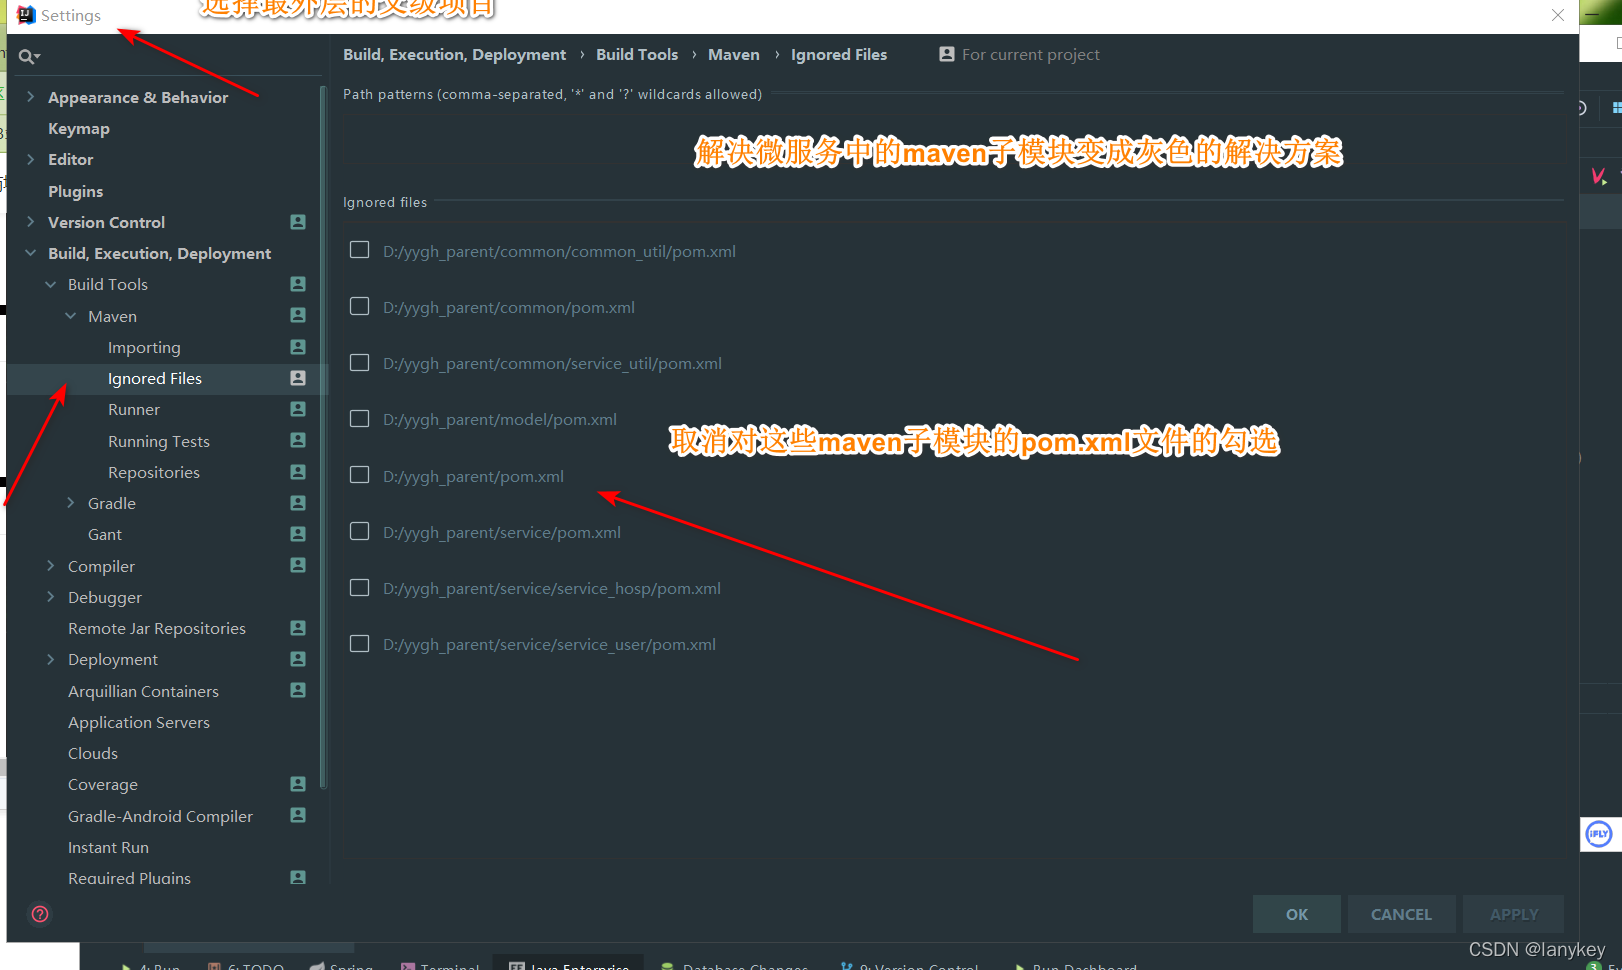
Task: Click project-level icon next to Maven
Action: (298, 315)
